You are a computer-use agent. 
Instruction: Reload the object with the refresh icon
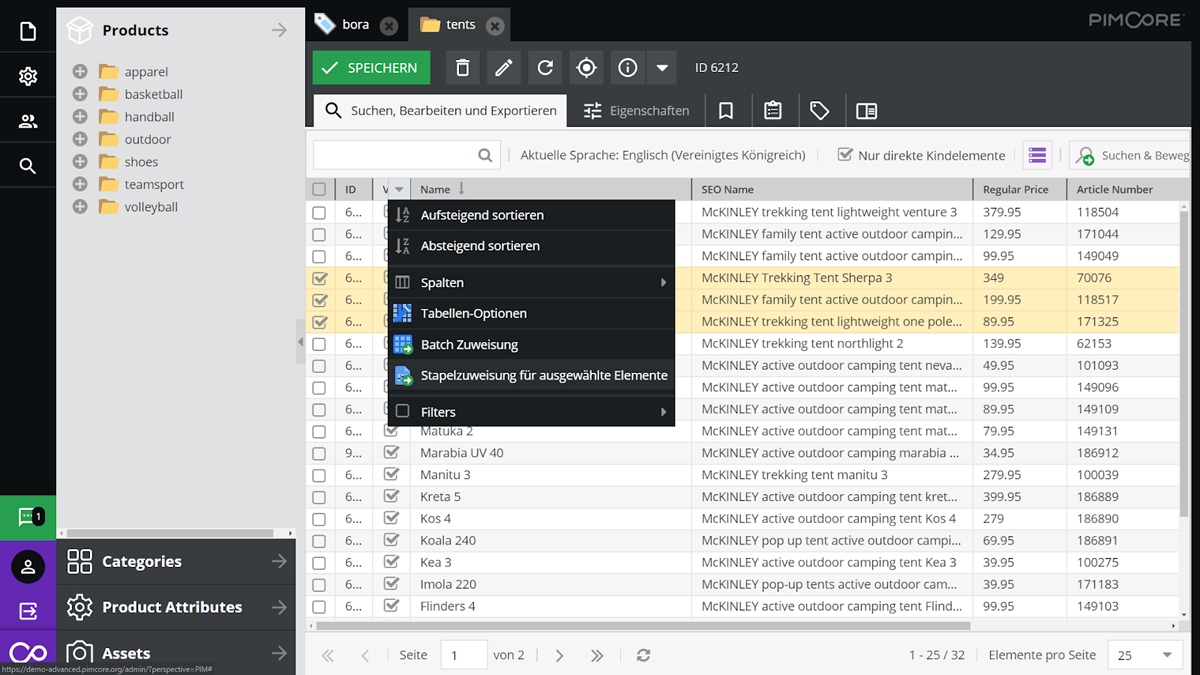pos(545,68)
